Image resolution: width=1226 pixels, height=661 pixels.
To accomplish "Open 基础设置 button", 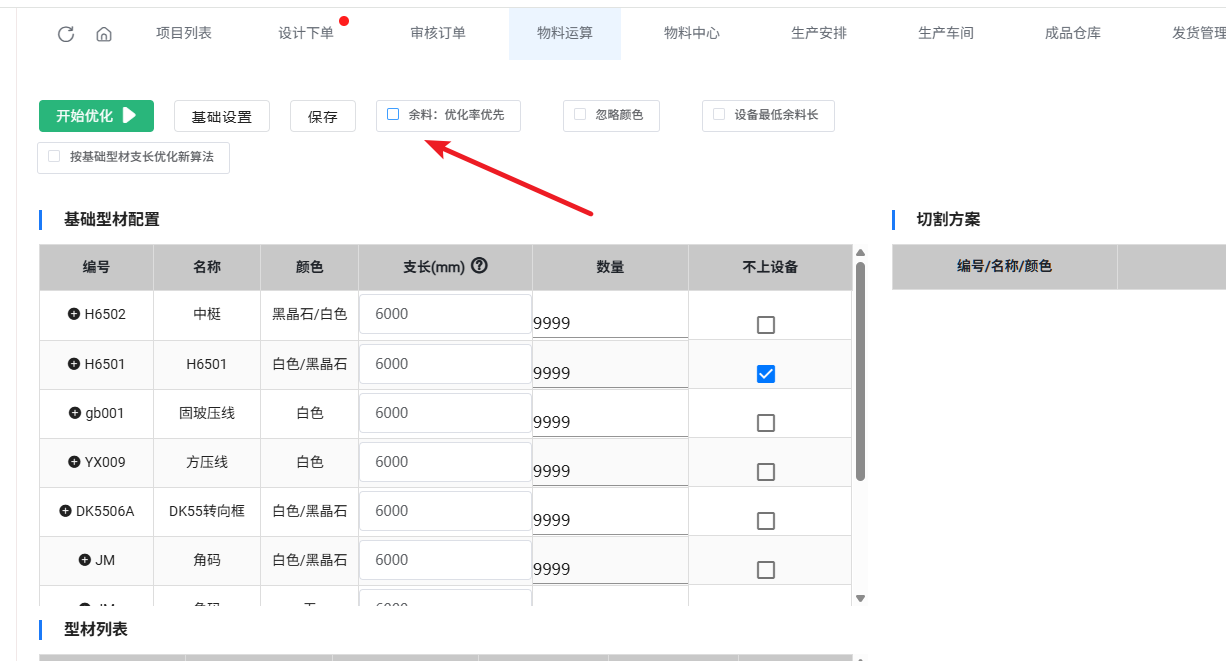I will coord(222,116).
